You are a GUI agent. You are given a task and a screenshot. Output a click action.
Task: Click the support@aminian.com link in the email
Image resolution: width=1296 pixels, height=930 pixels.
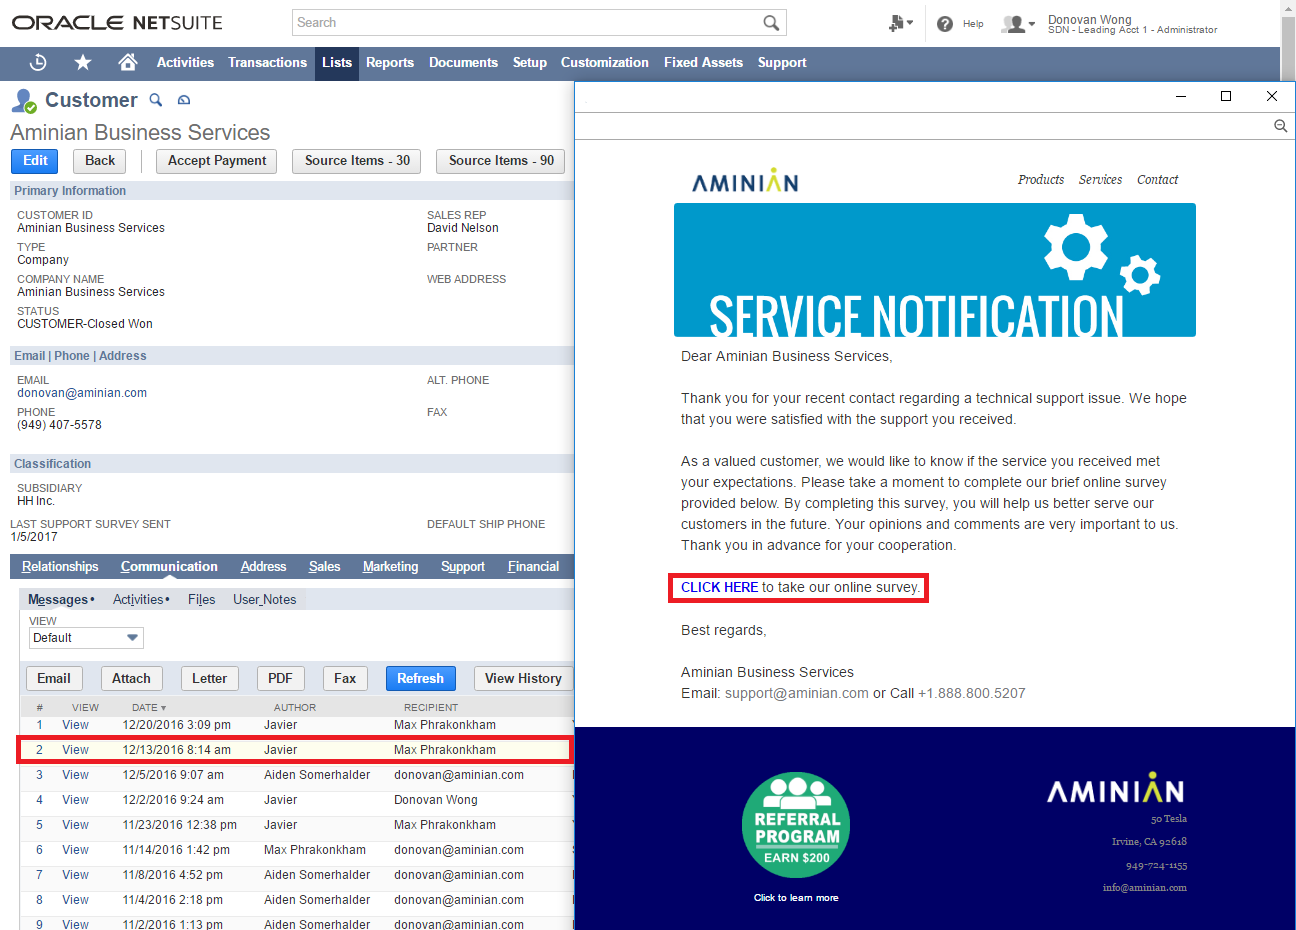pyautogui.click(x=796, y=693)
